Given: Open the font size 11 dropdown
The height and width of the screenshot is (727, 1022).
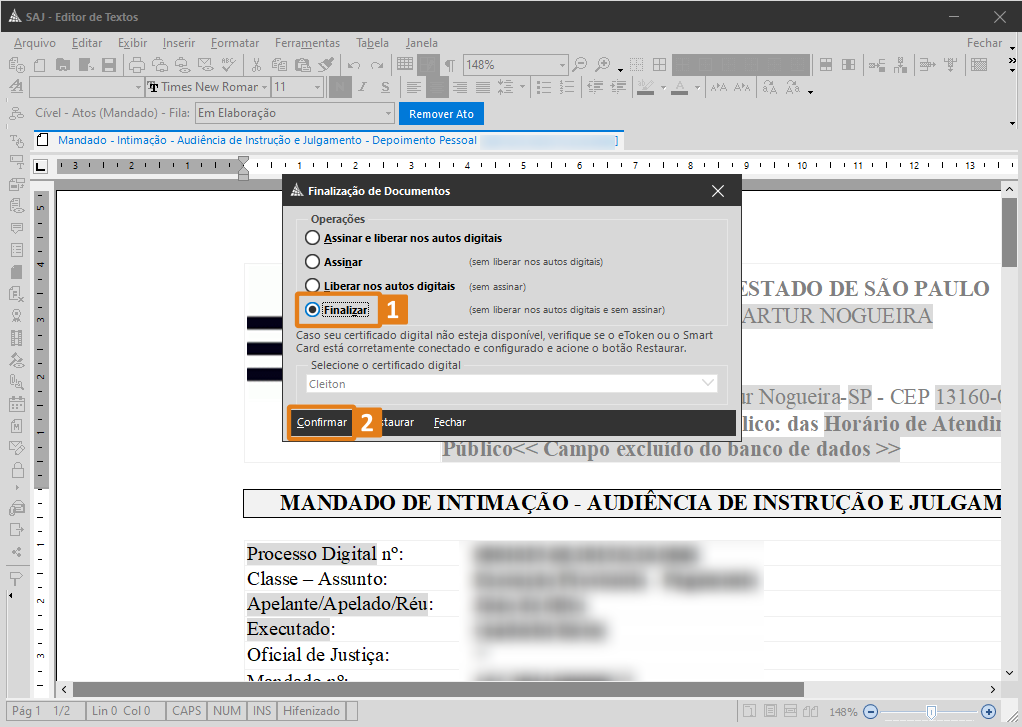Looking at the screenshot, I should (317, 87).
